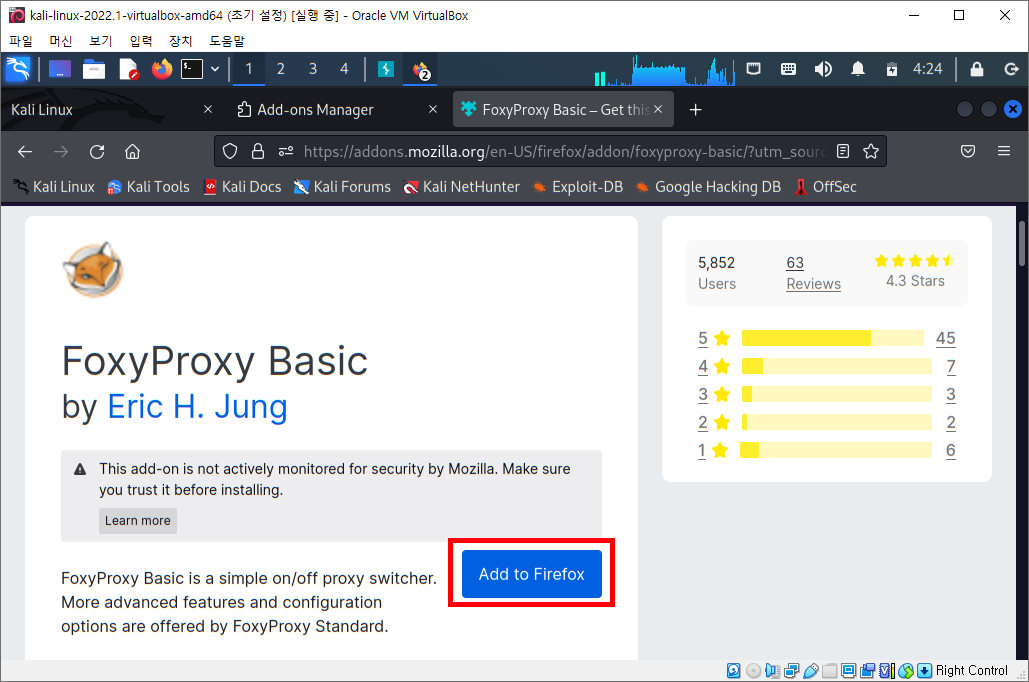Image resolution: width=1029 pixels, height=682 pixels.
Task: Click the desktop show icon in Kali panel
Action: [x=60, y=69]
